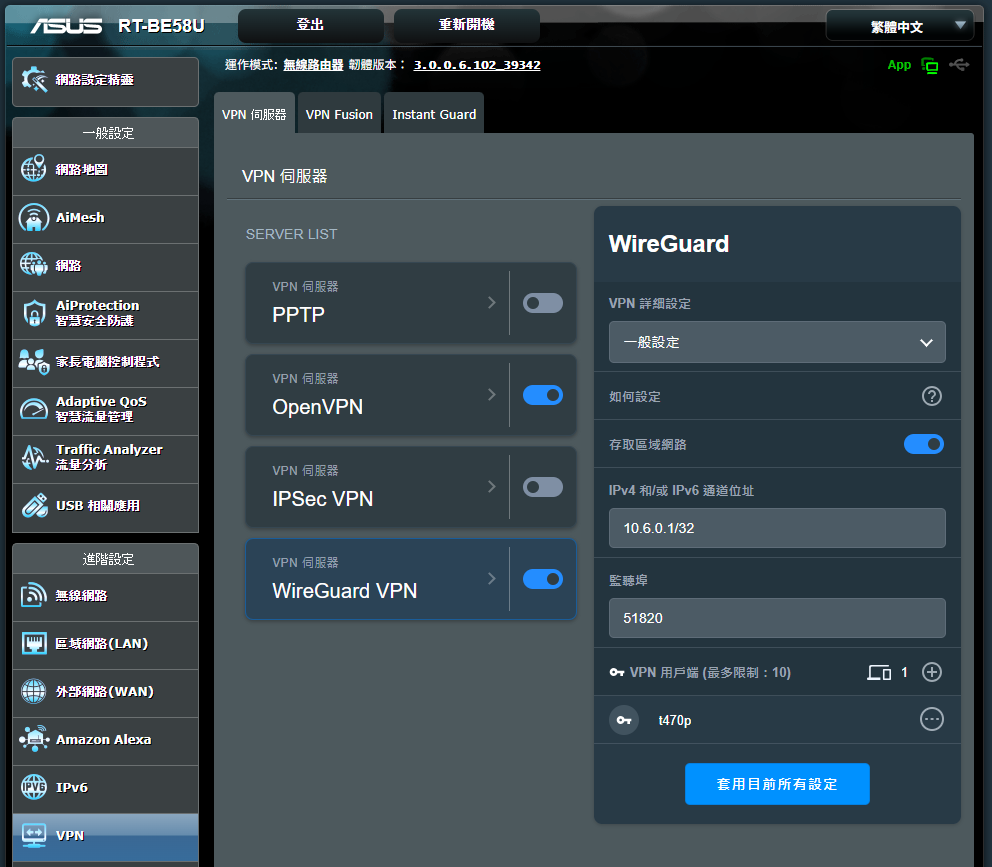Image resolution: width=992 pixels, height=867 pixels.
Task: Turn off the access LAN toggle
Action: pos(923,444)
